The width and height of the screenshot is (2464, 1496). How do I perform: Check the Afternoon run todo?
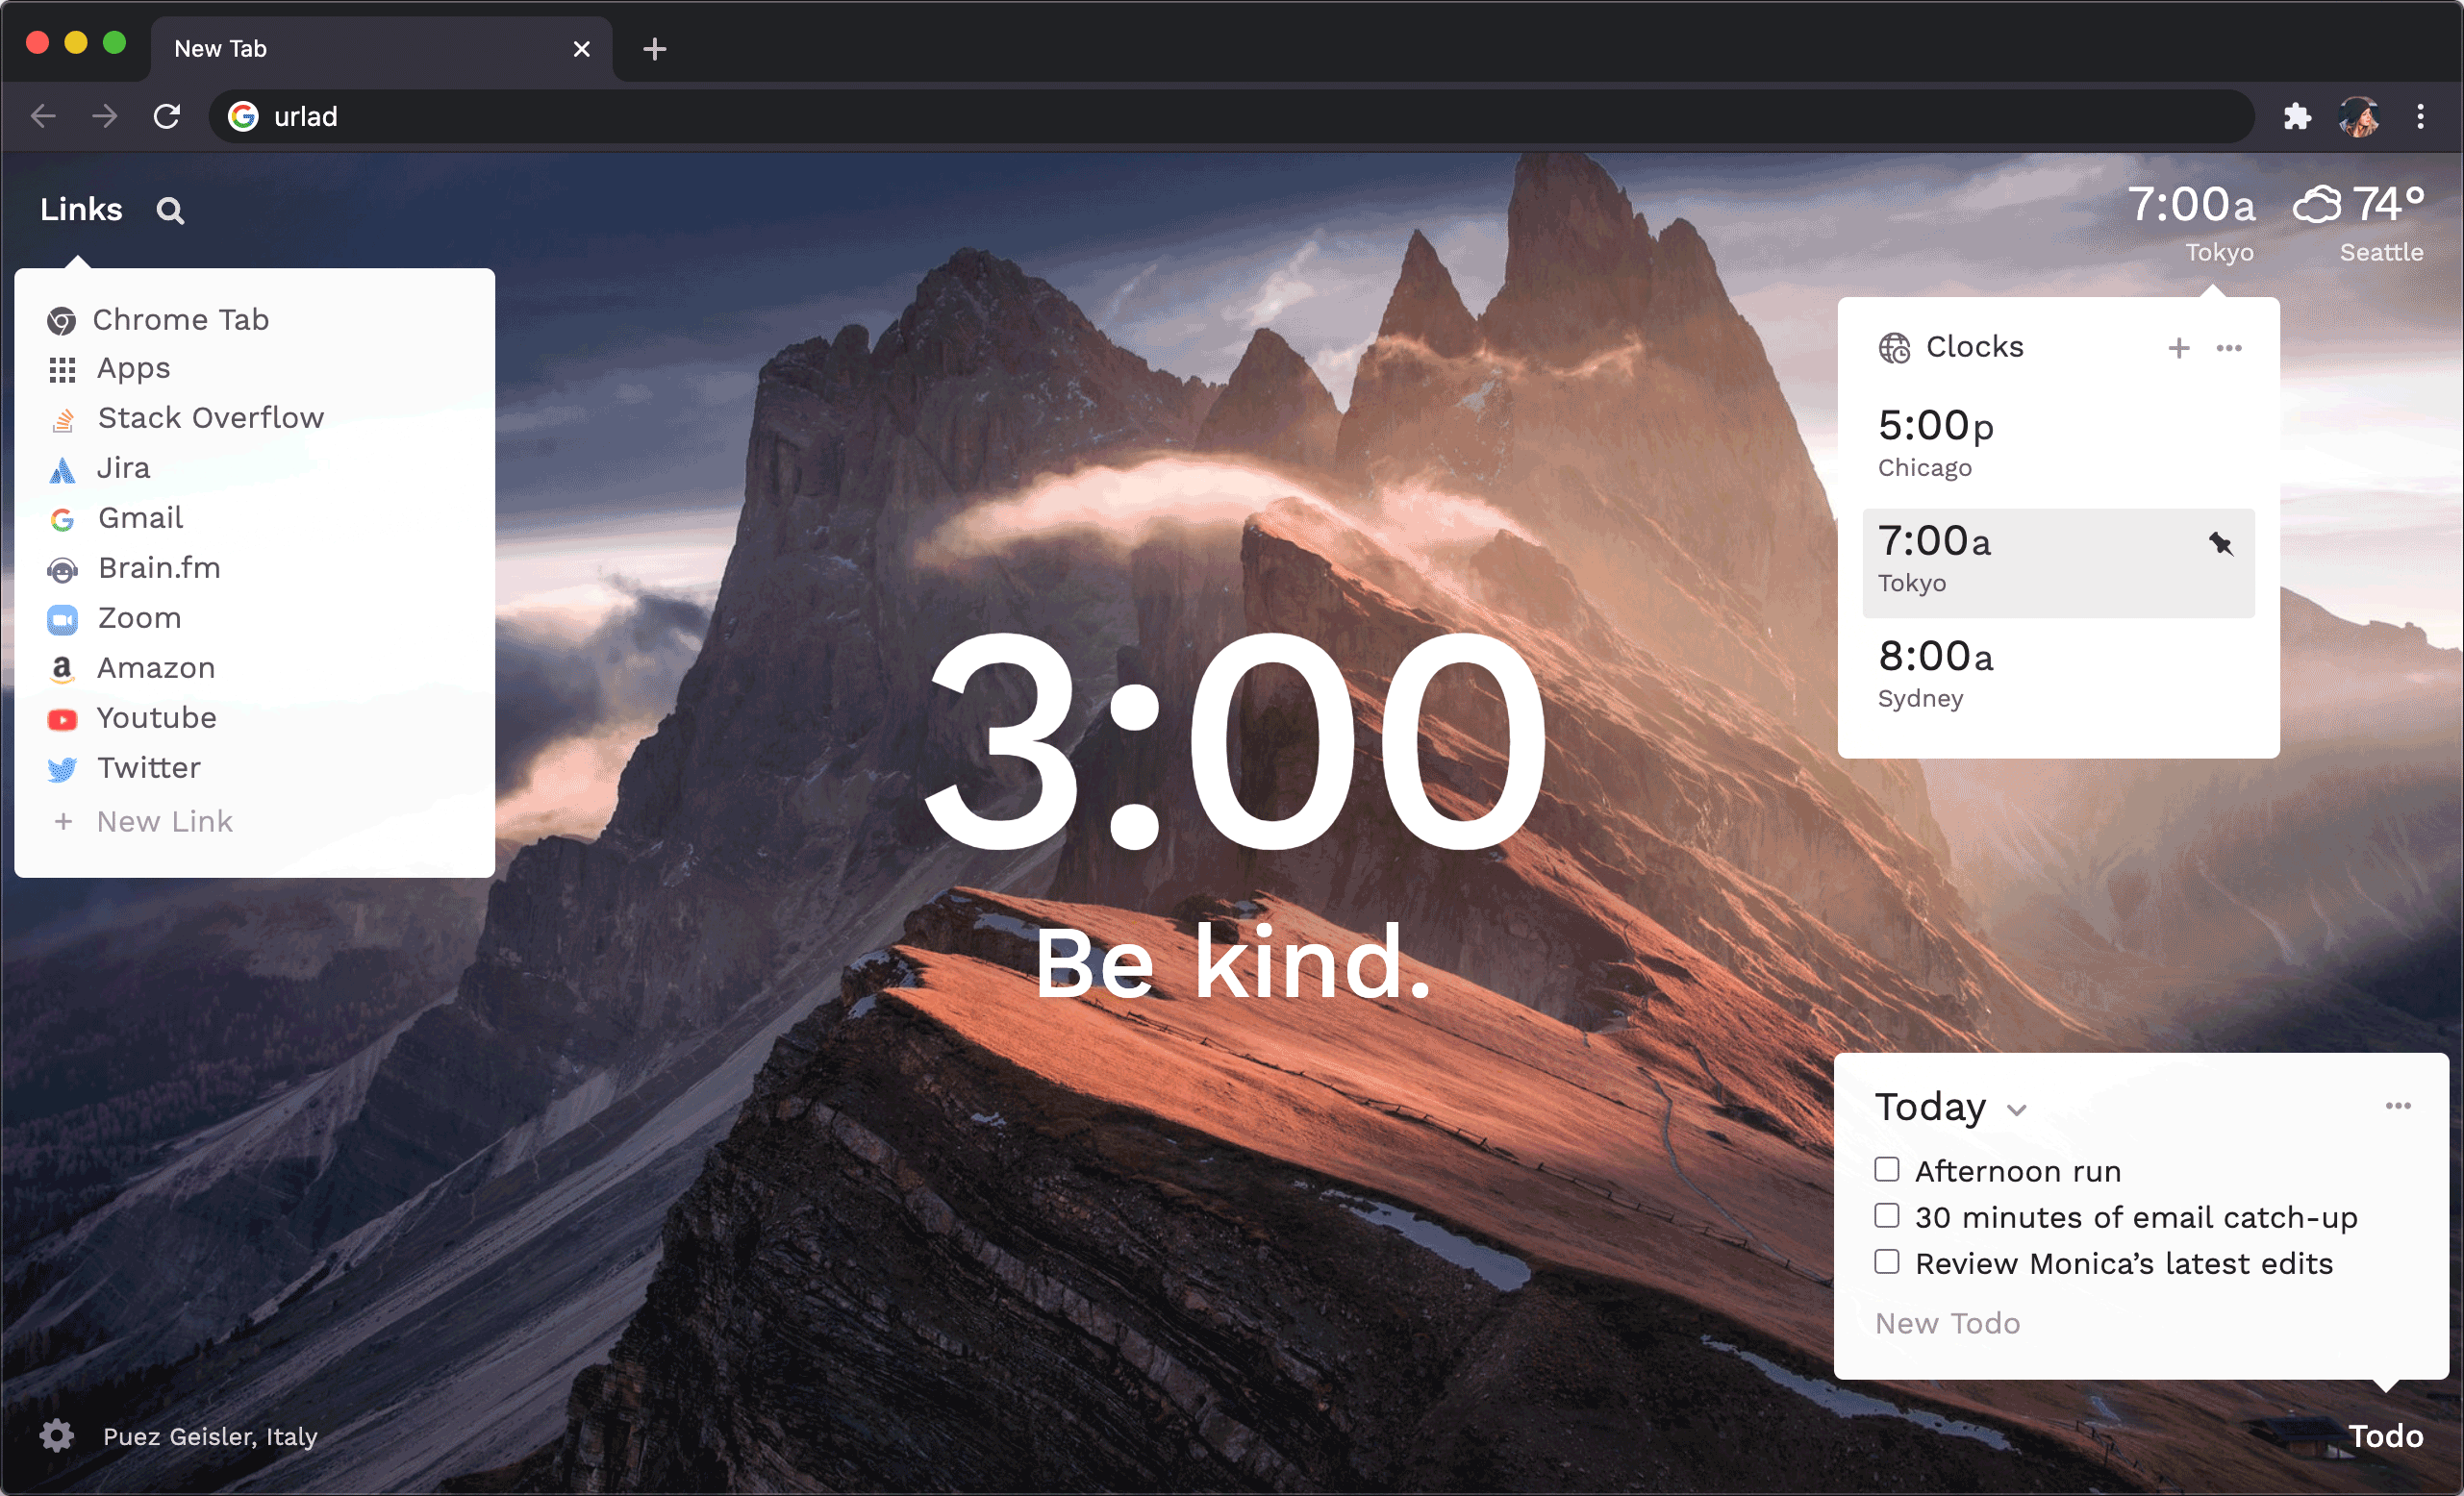point(1887,1169)
